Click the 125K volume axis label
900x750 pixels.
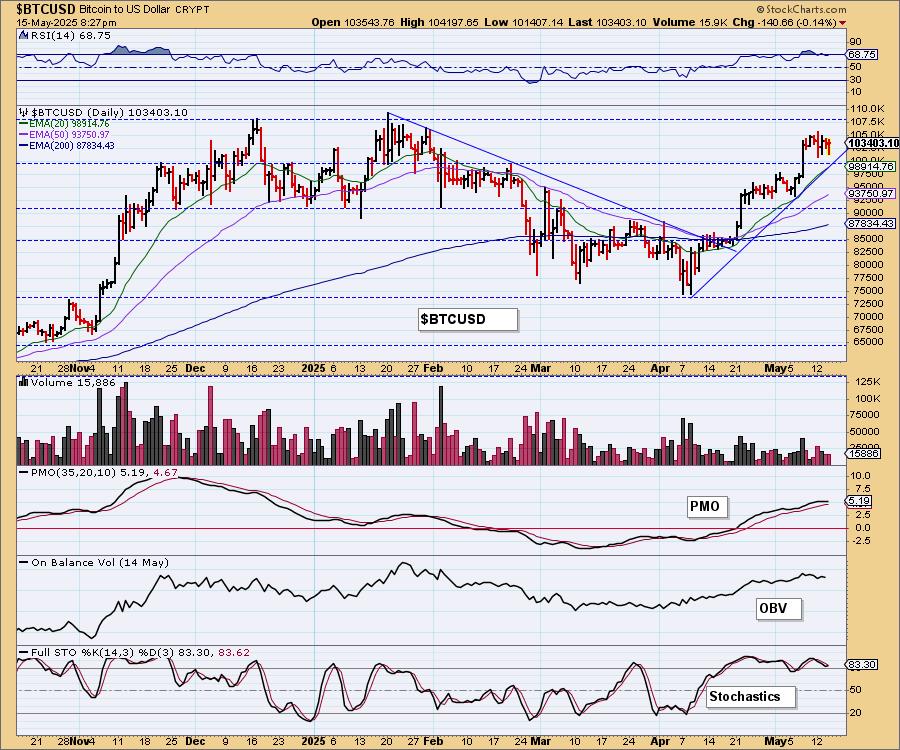point(867,382)
